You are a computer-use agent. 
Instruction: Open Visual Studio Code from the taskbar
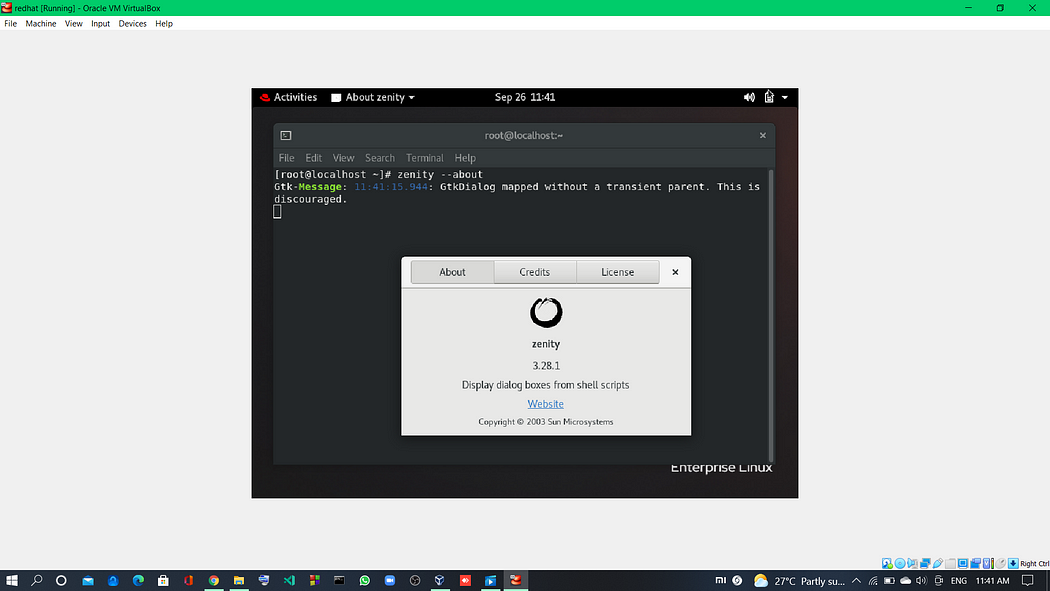click(289, 580)
